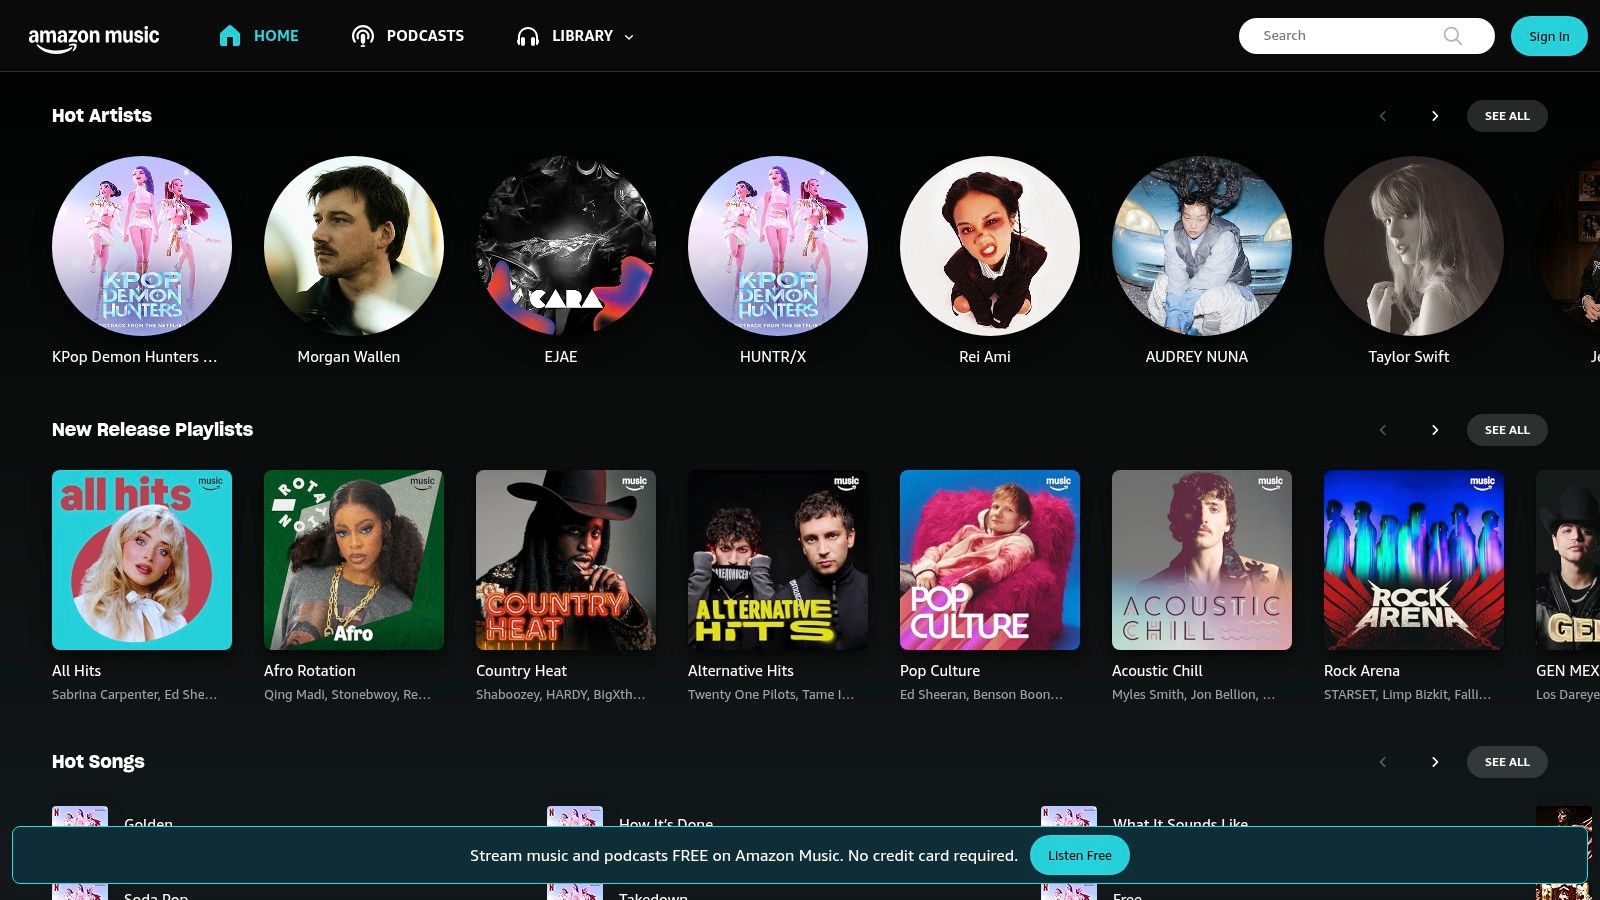Click the Country Heat playlist title
This screenshot has width=1600, height=900.
(521, 671)
